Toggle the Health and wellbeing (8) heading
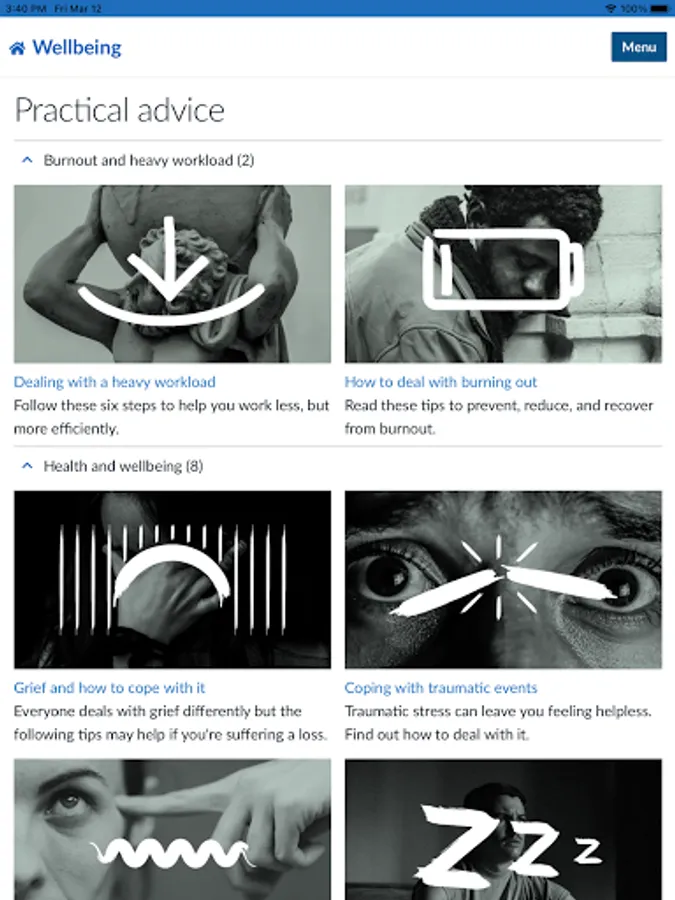This screenshot has width=675, height=900. [123, 466]
